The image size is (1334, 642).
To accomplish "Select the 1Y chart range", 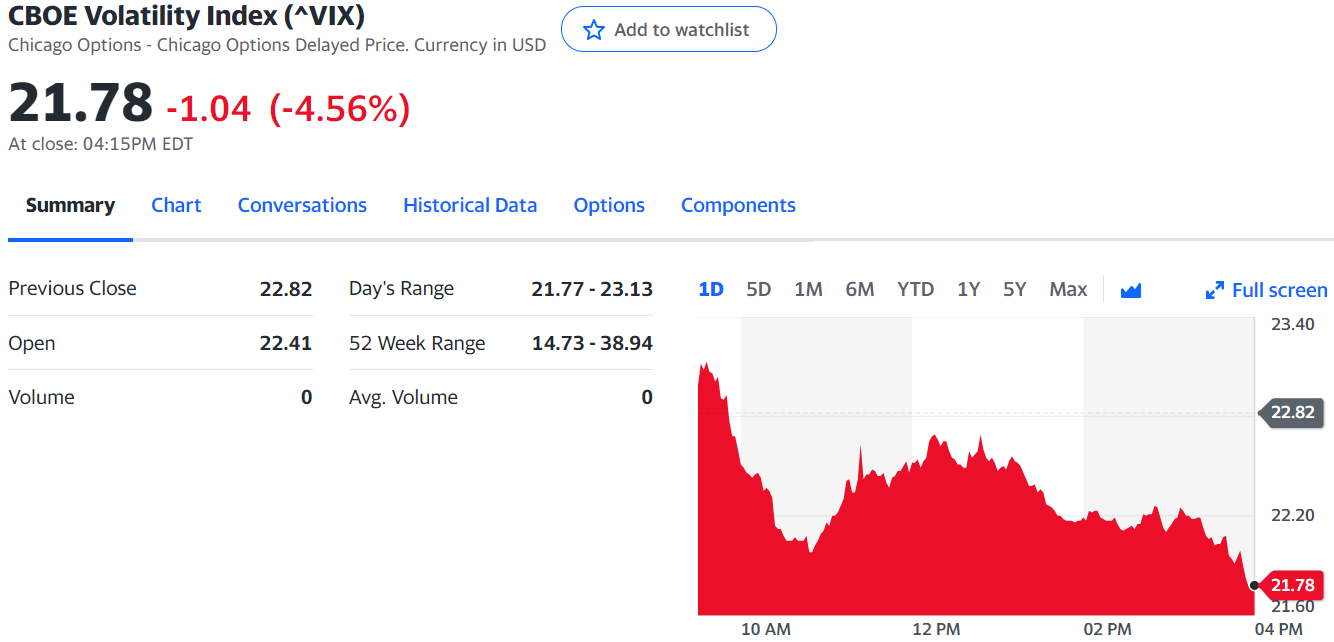I will (968, 289).
